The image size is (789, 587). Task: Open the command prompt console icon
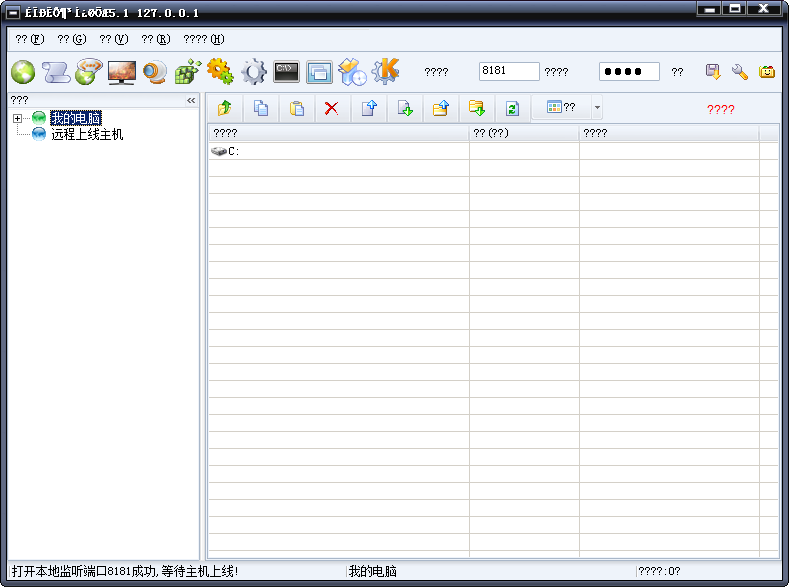click(x=286, y=72)
